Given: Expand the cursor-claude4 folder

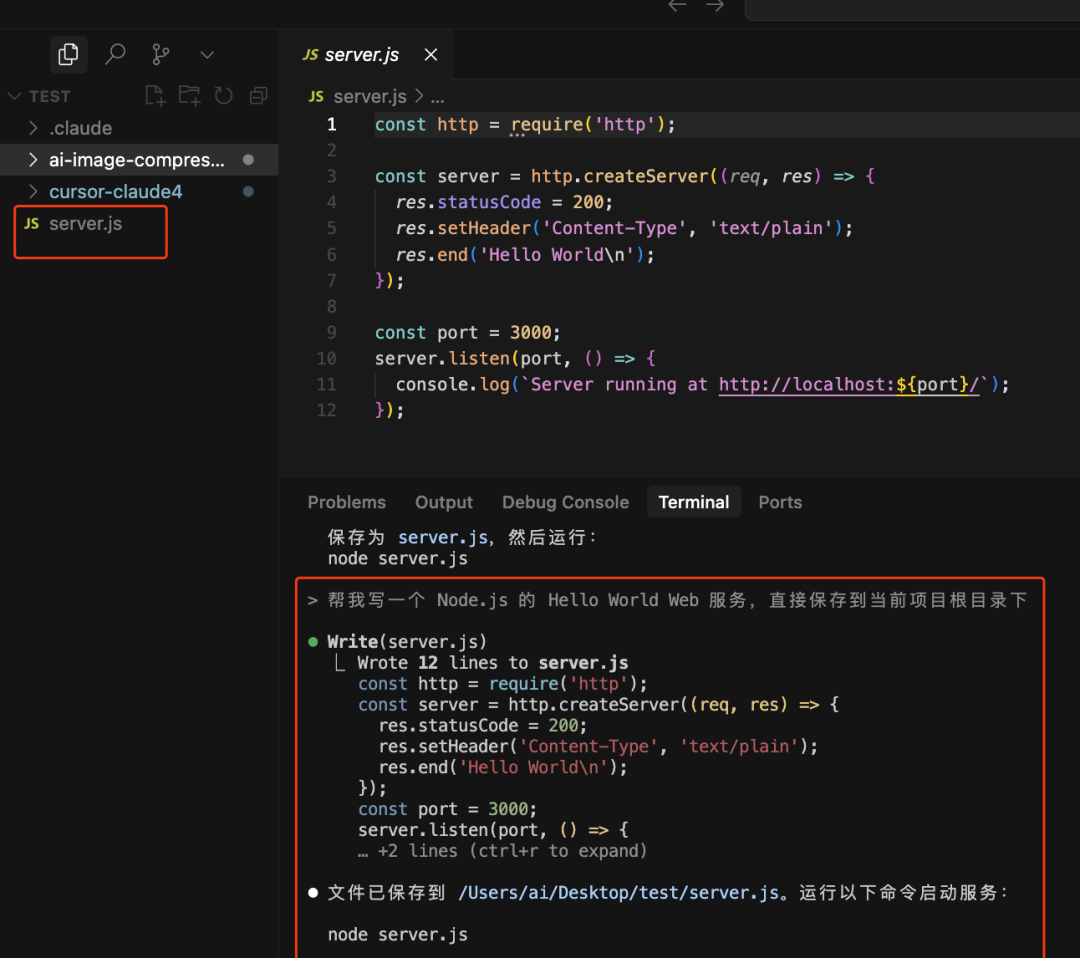Looking at the screenshot, I should [x=33, y=191].
